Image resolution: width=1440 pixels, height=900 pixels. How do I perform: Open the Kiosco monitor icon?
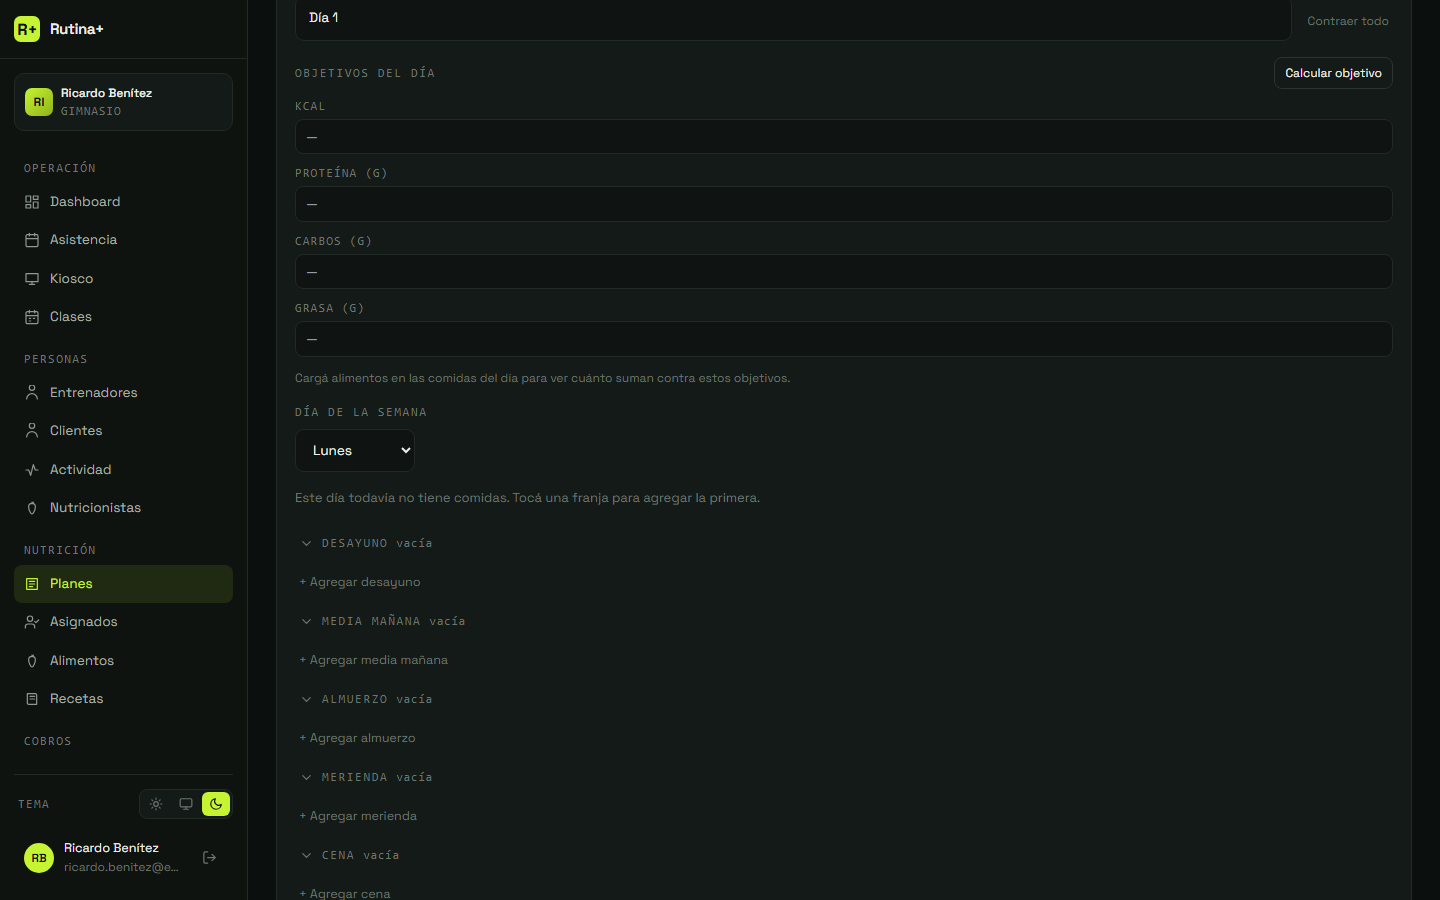(32, 279)
